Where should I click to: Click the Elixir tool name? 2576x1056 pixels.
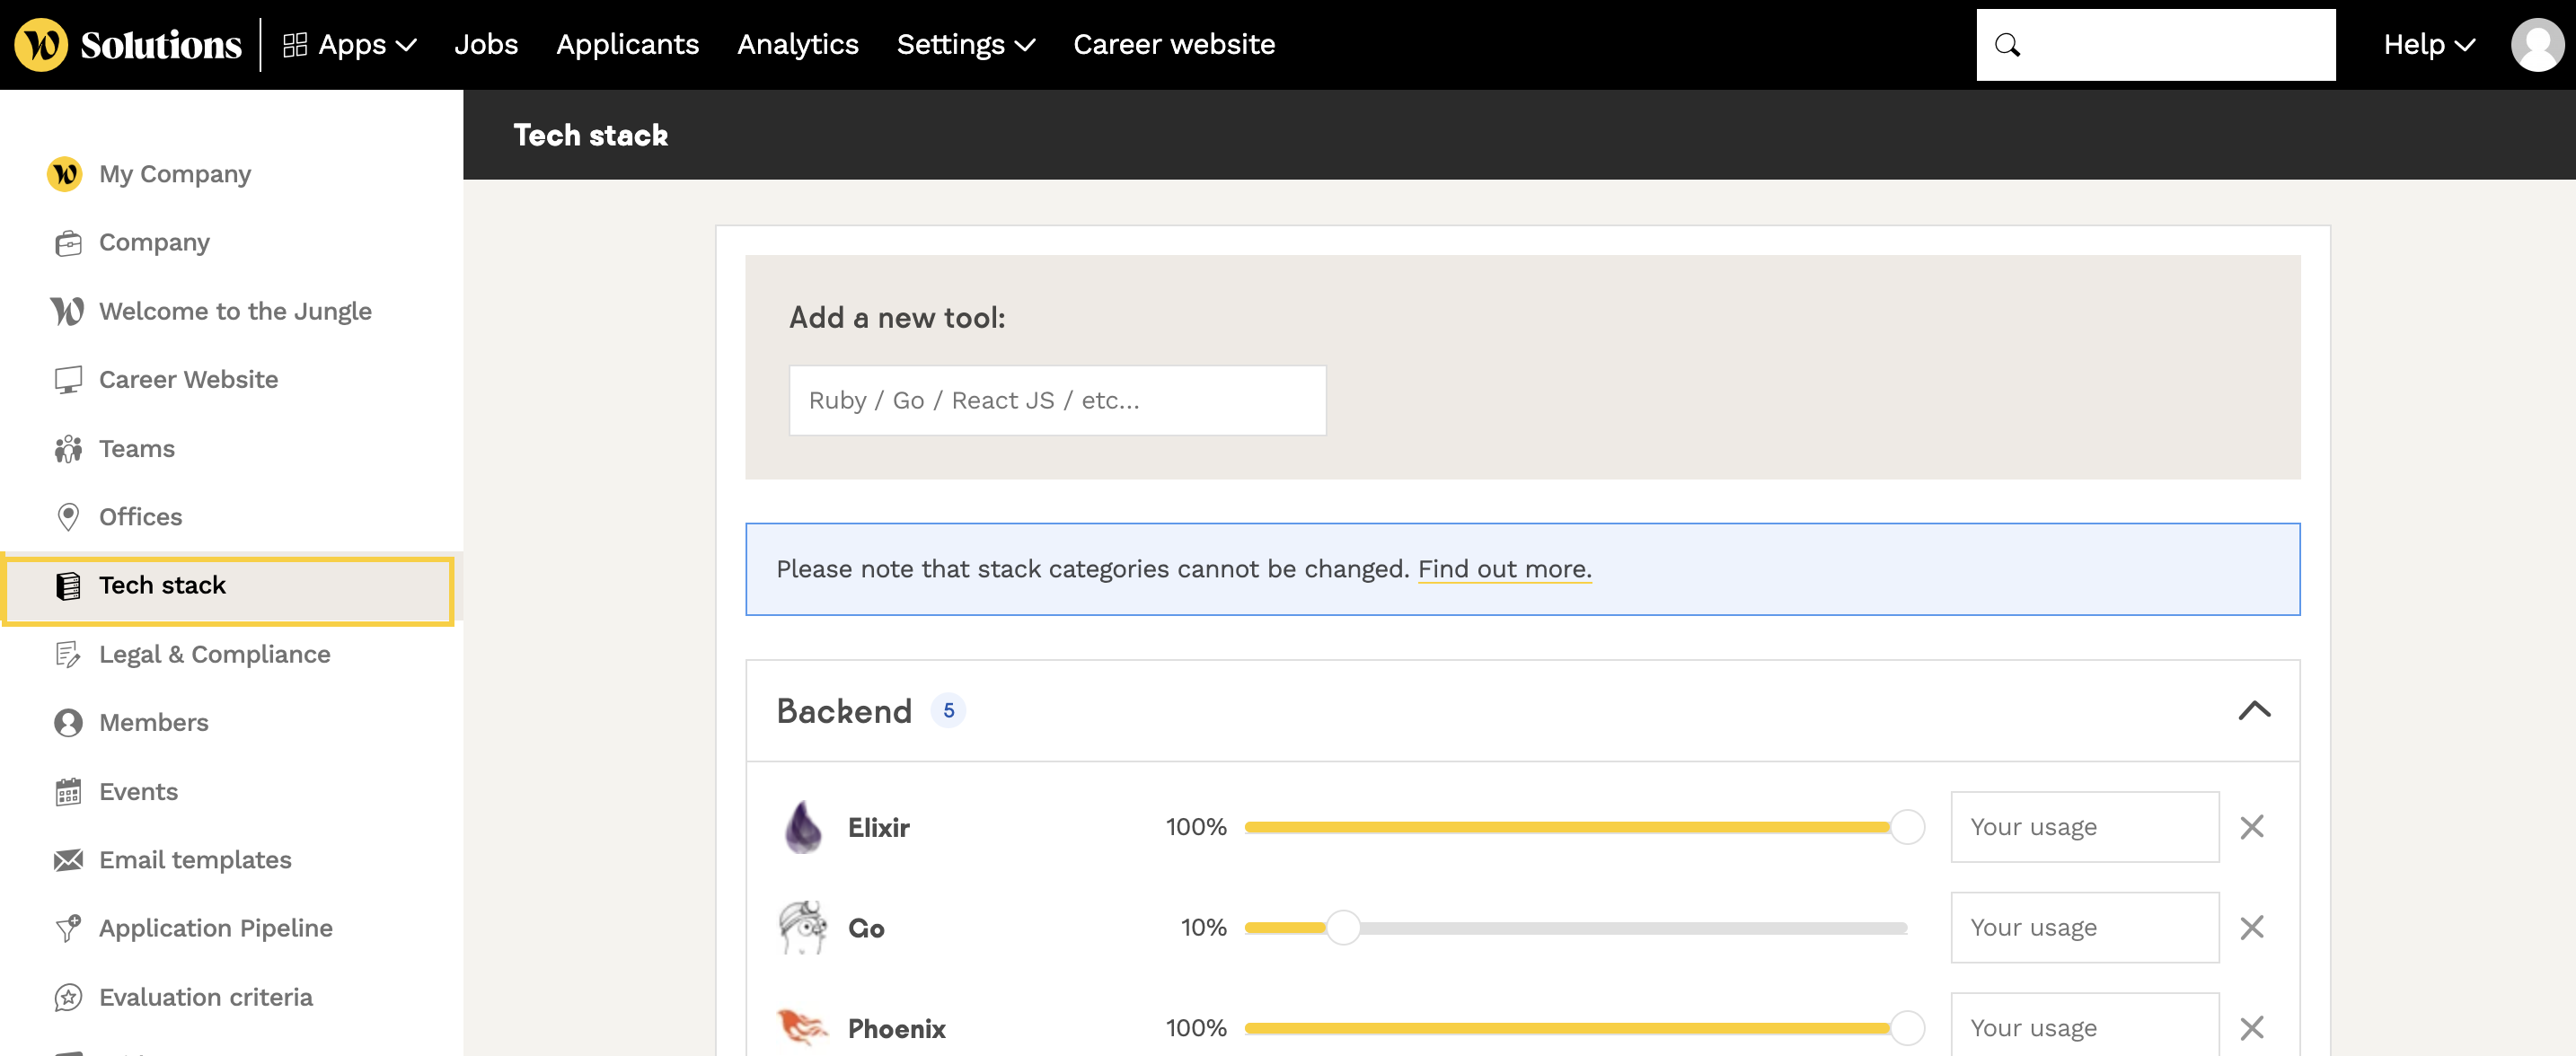tap(878, 827)
